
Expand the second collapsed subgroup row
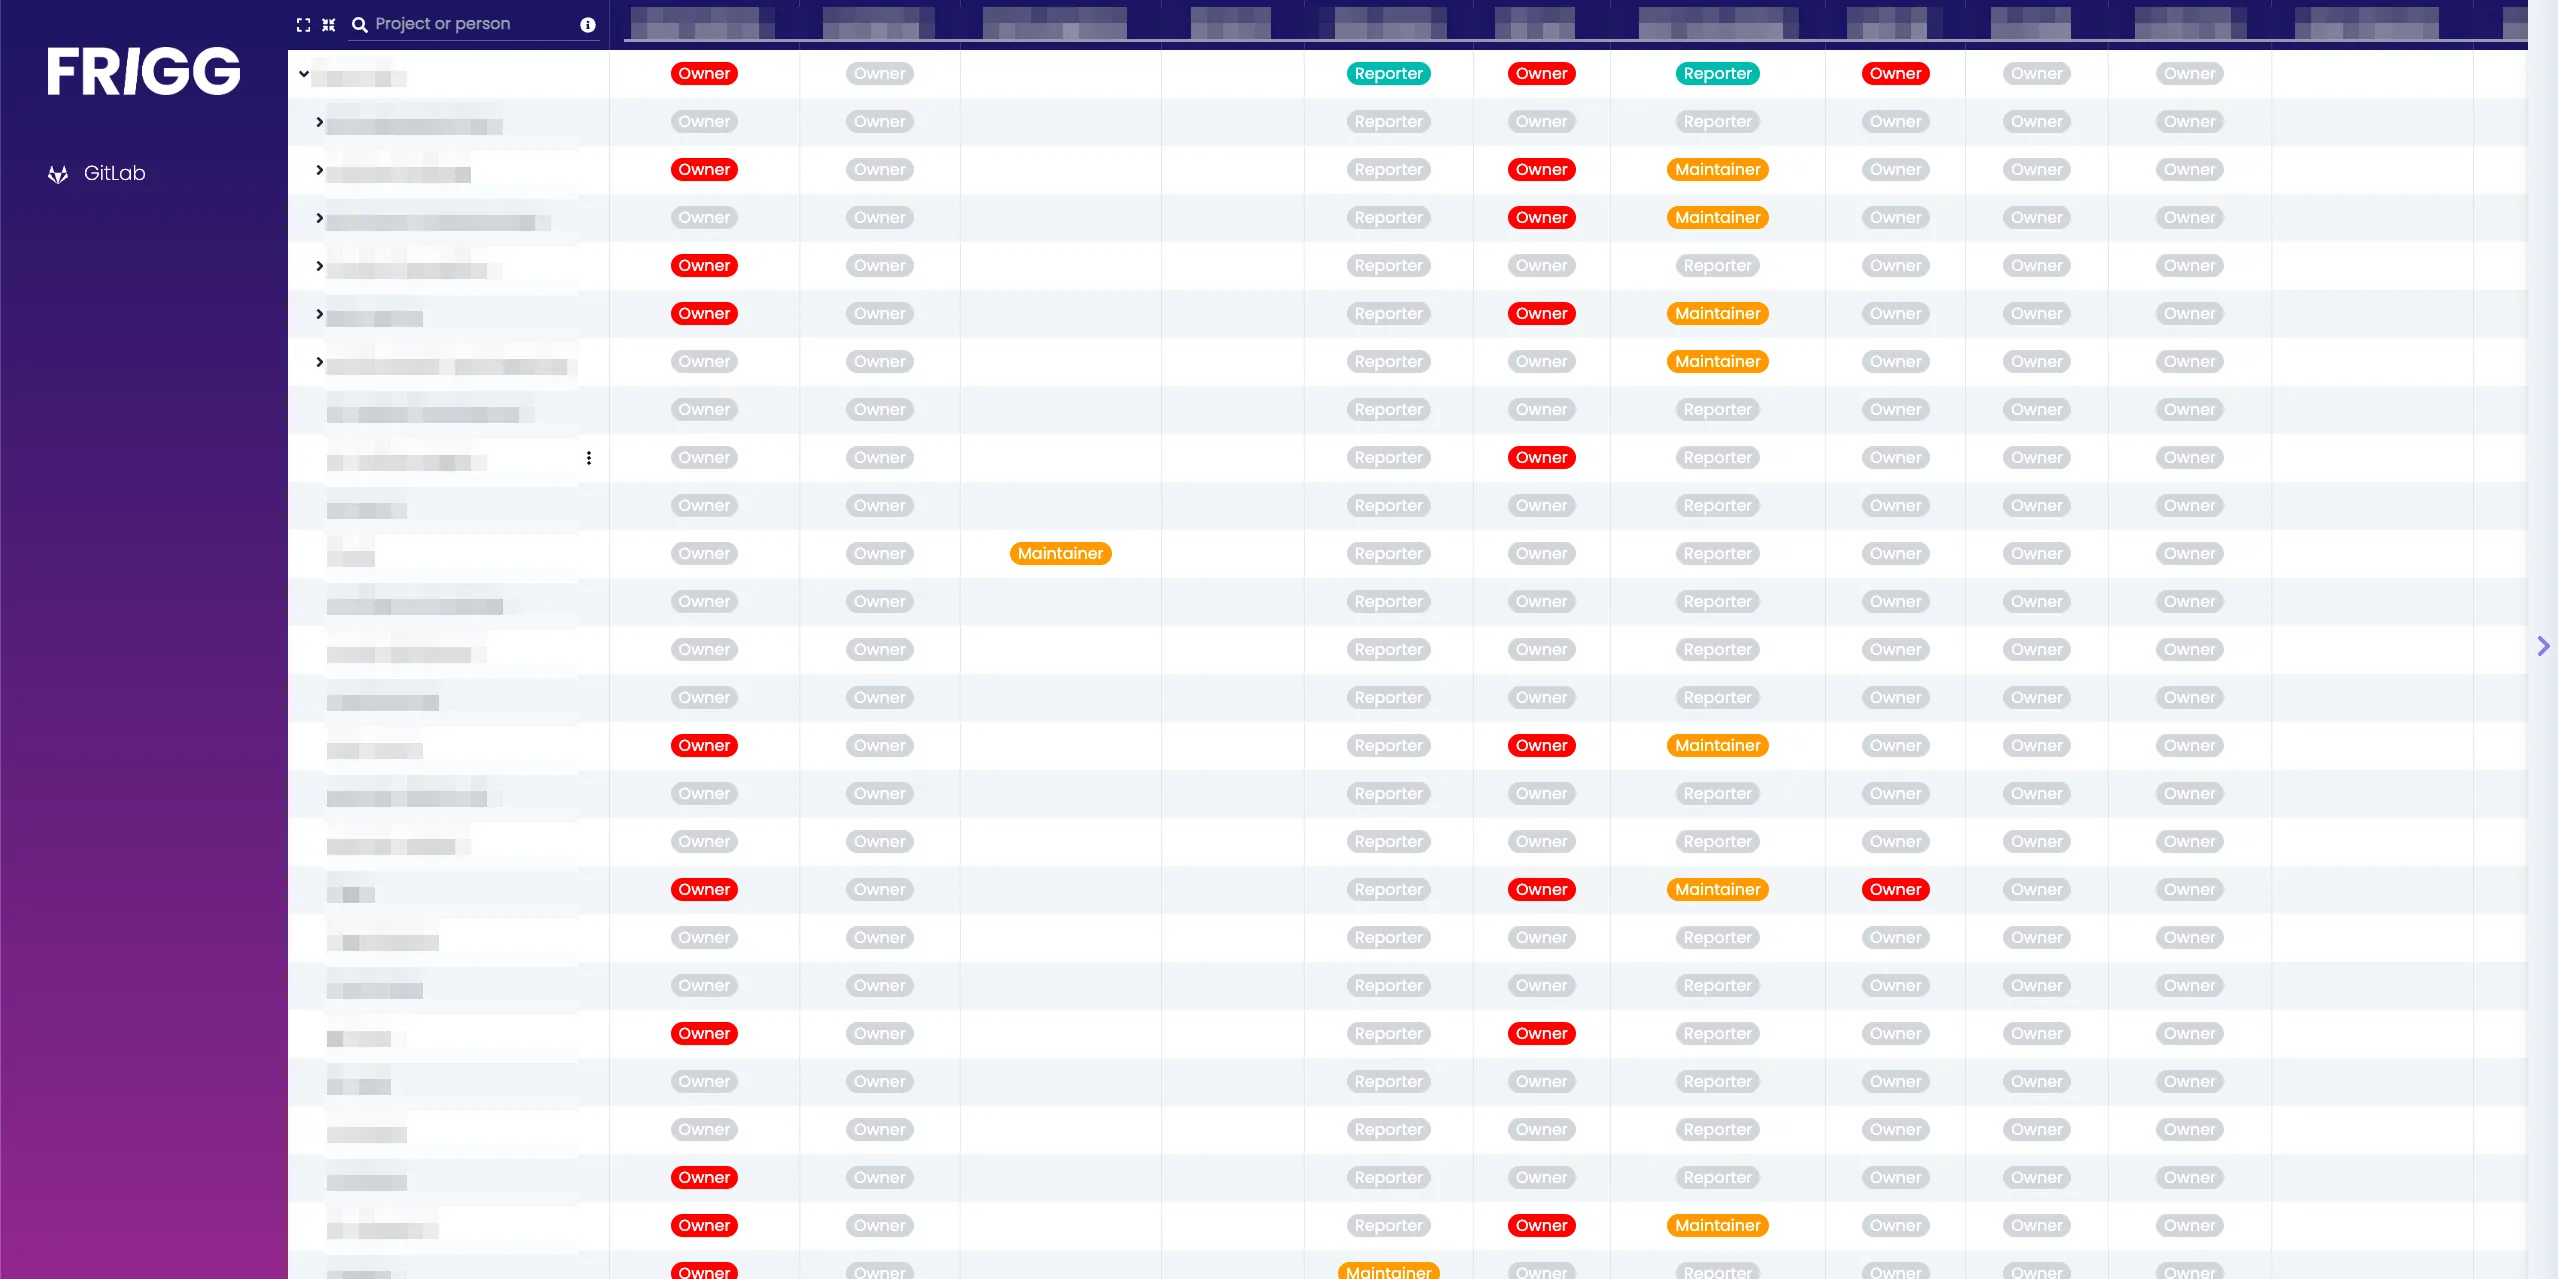[x=319, y=170]
